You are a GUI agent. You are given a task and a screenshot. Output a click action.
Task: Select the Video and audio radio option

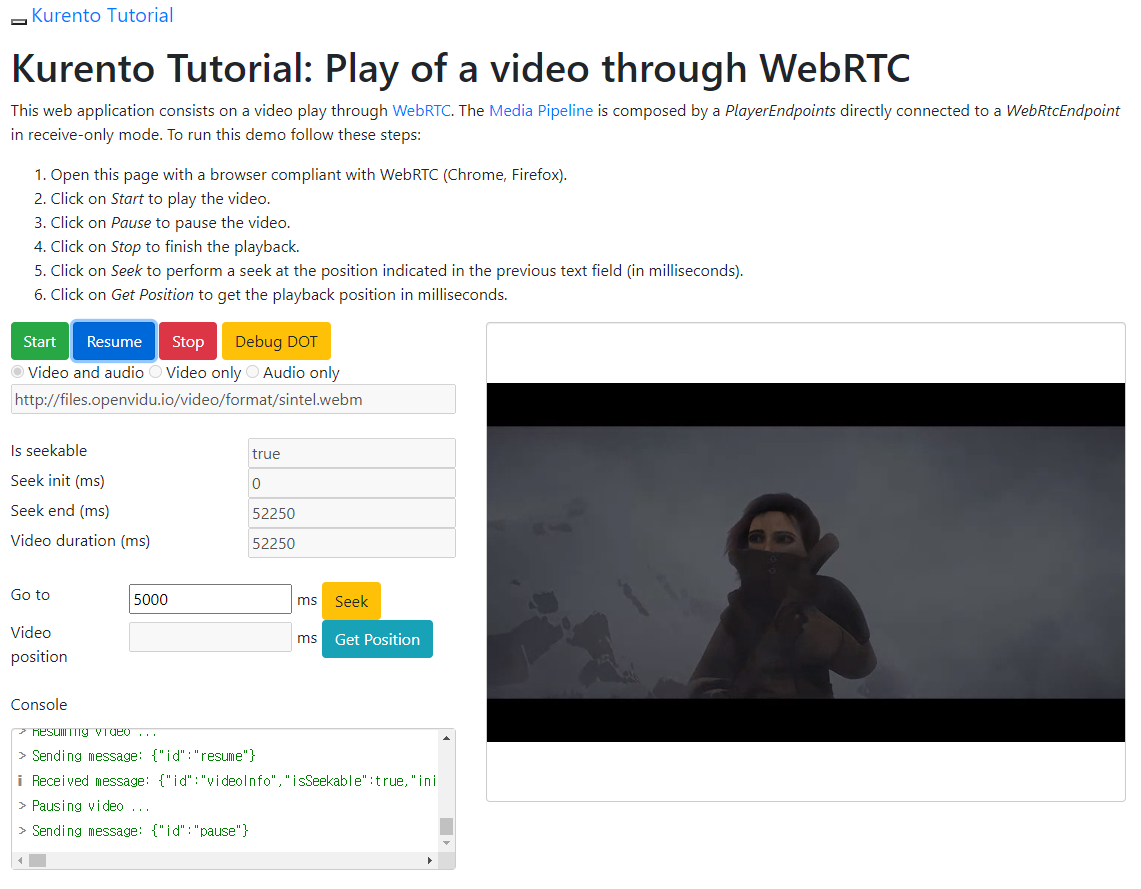coord(17,372)
